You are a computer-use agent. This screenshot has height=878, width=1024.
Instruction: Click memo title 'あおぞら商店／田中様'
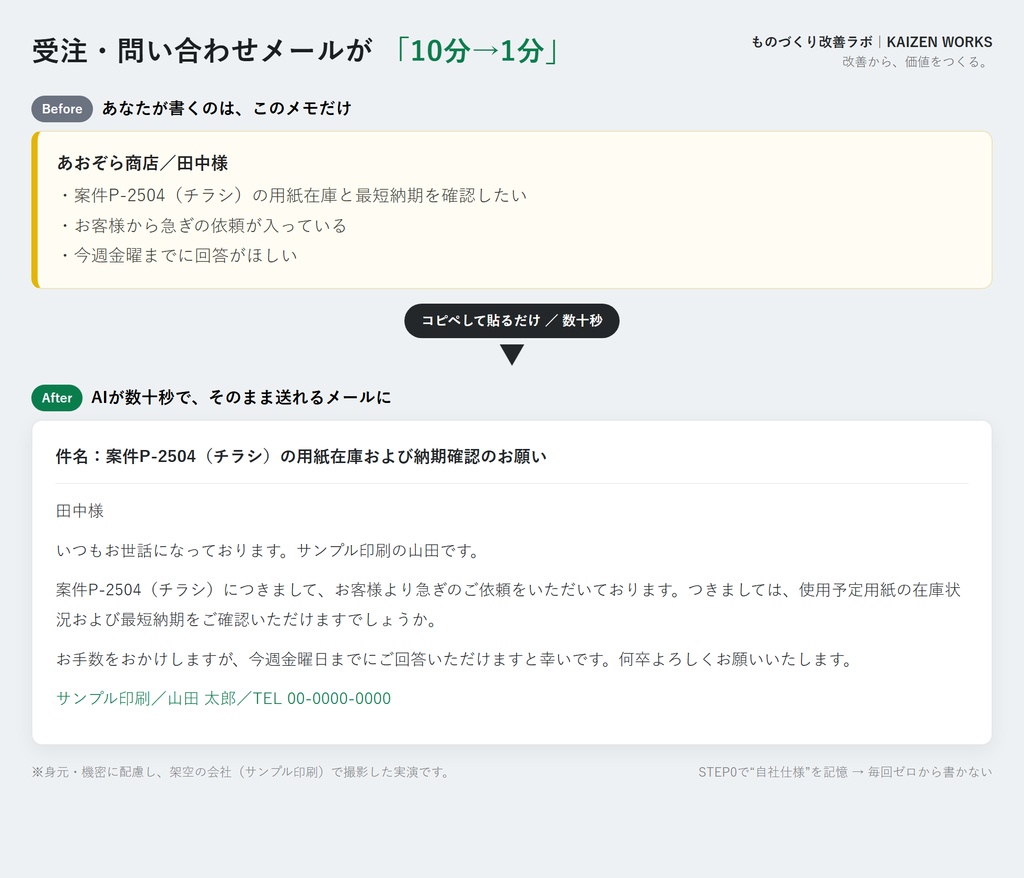tap(142, 163)
